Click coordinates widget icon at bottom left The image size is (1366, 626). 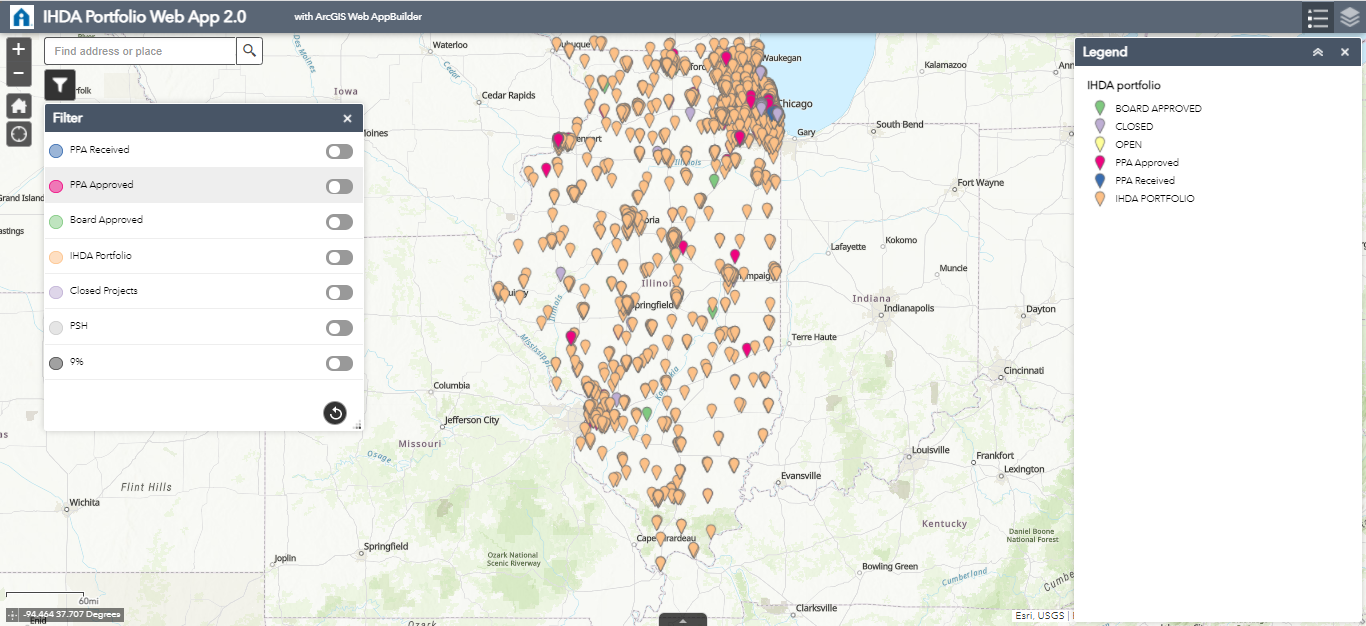click(12, 615)
